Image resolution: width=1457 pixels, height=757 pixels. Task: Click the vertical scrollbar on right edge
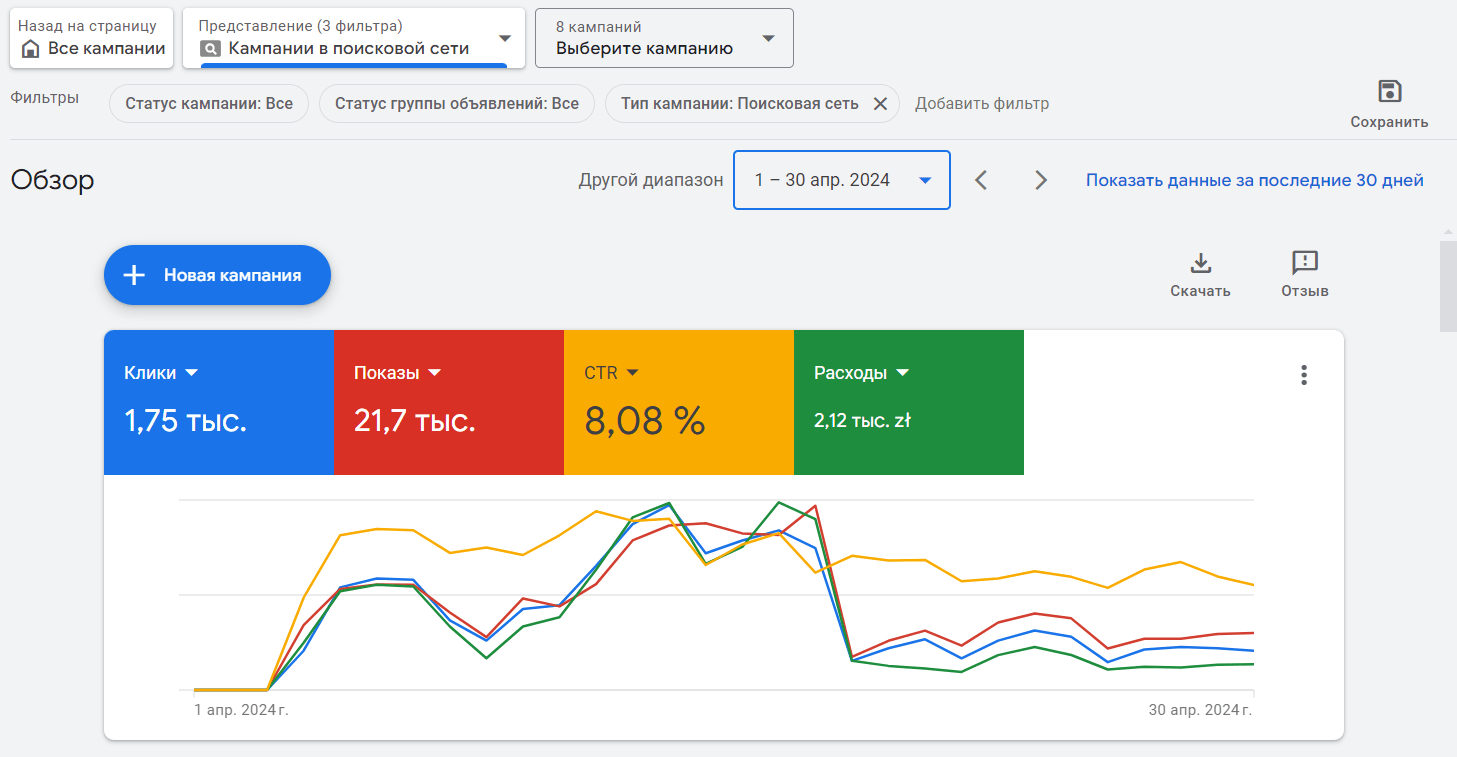point(1447,286)
